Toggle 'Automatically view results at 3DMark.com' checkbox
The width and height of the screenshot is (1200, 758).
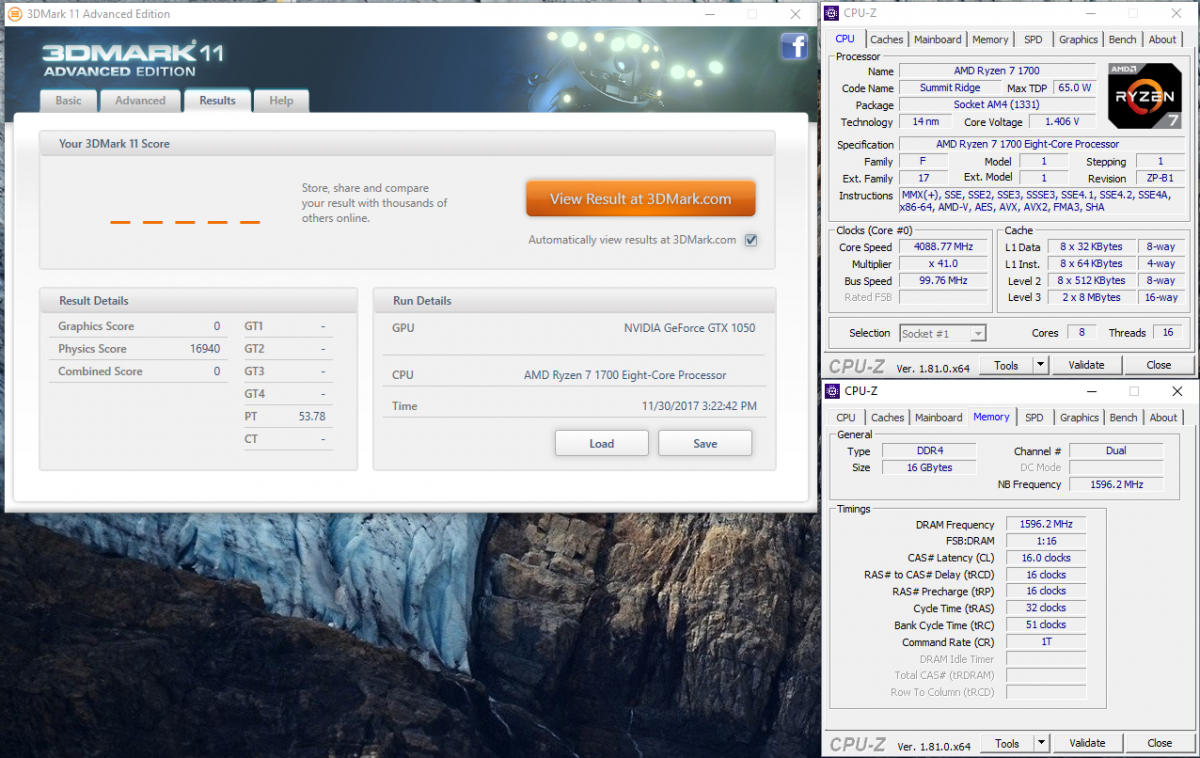[x=751, y=240]
